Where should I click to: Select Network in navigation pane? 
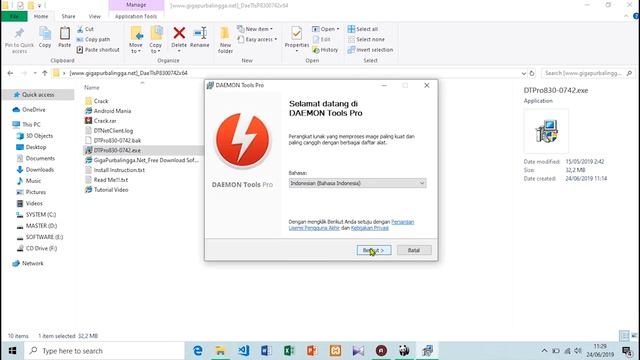33,264
